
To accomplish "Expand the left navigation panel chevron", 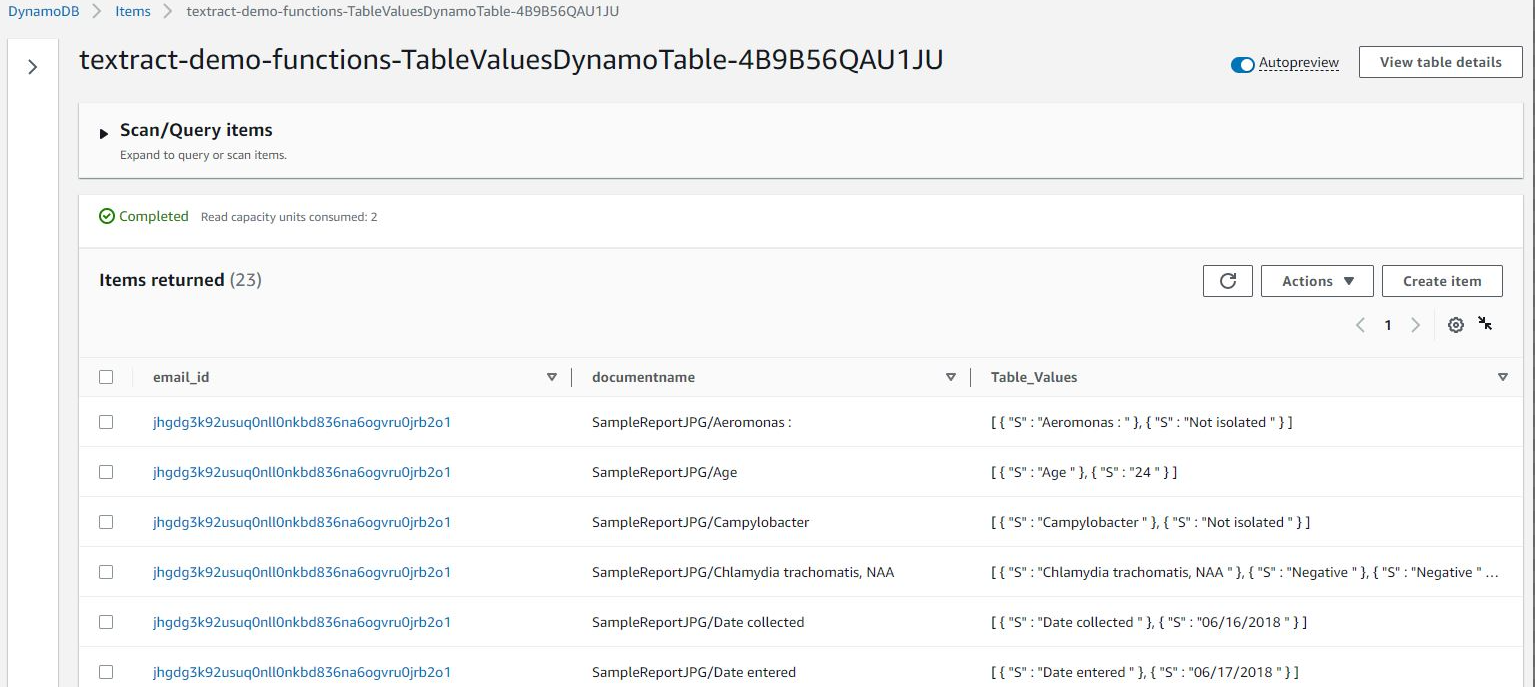I will tap(33, 66).
